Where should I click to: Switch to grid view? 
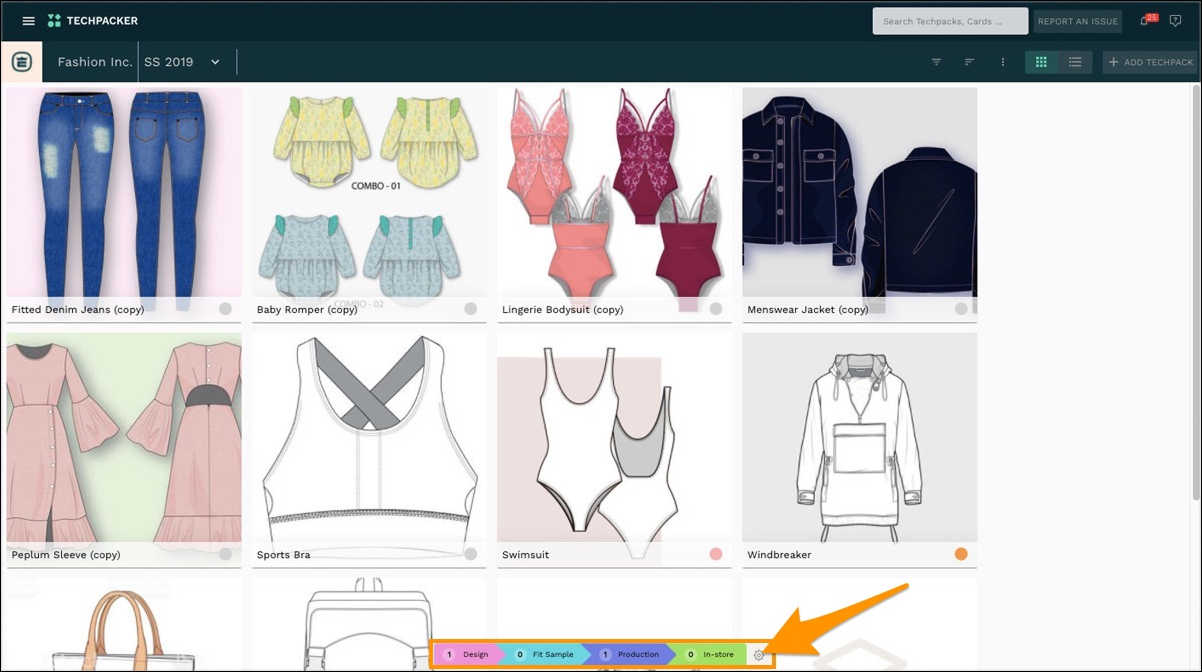point(1041,62)
